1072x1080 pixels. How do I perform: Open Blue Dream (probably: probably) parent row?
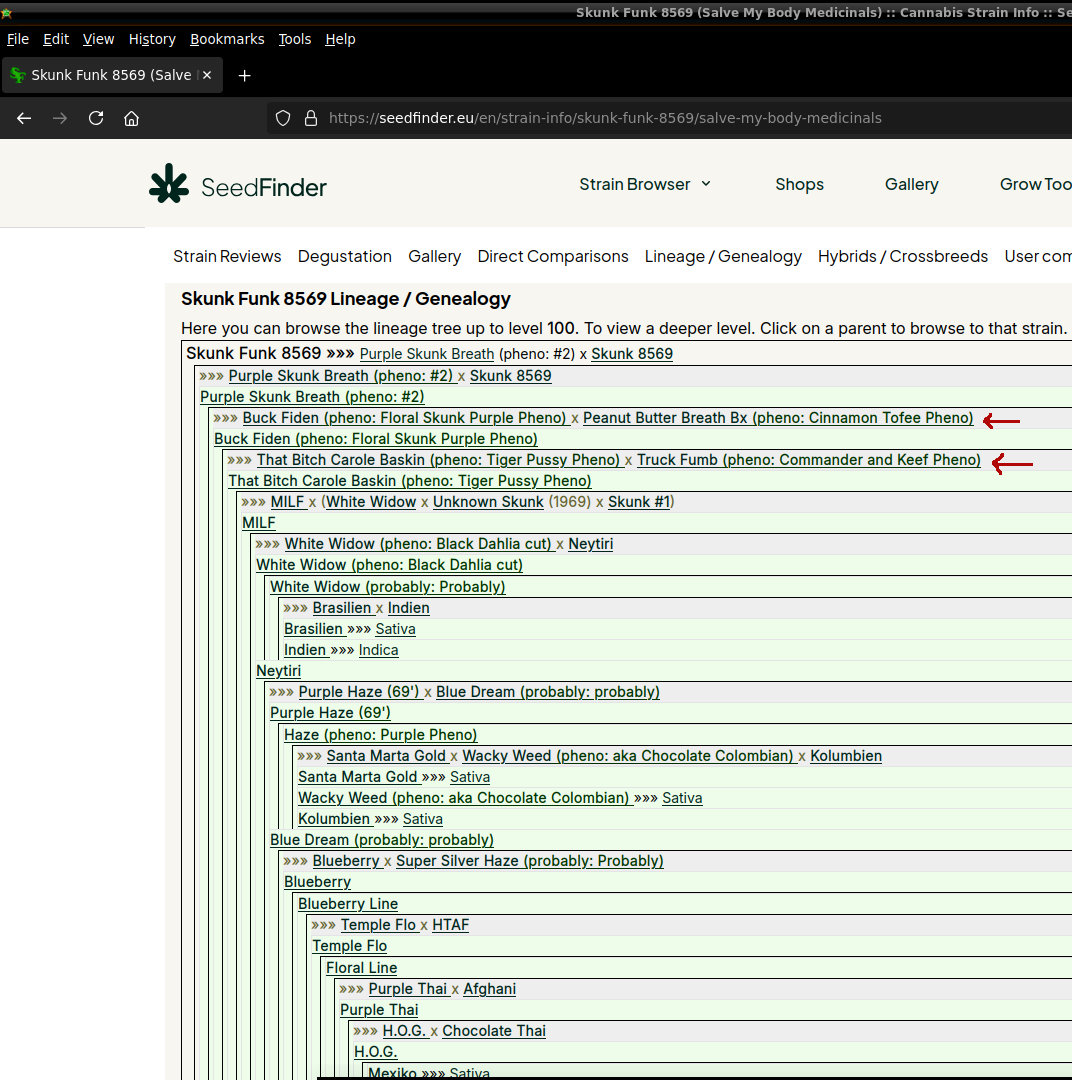[382, 840]
